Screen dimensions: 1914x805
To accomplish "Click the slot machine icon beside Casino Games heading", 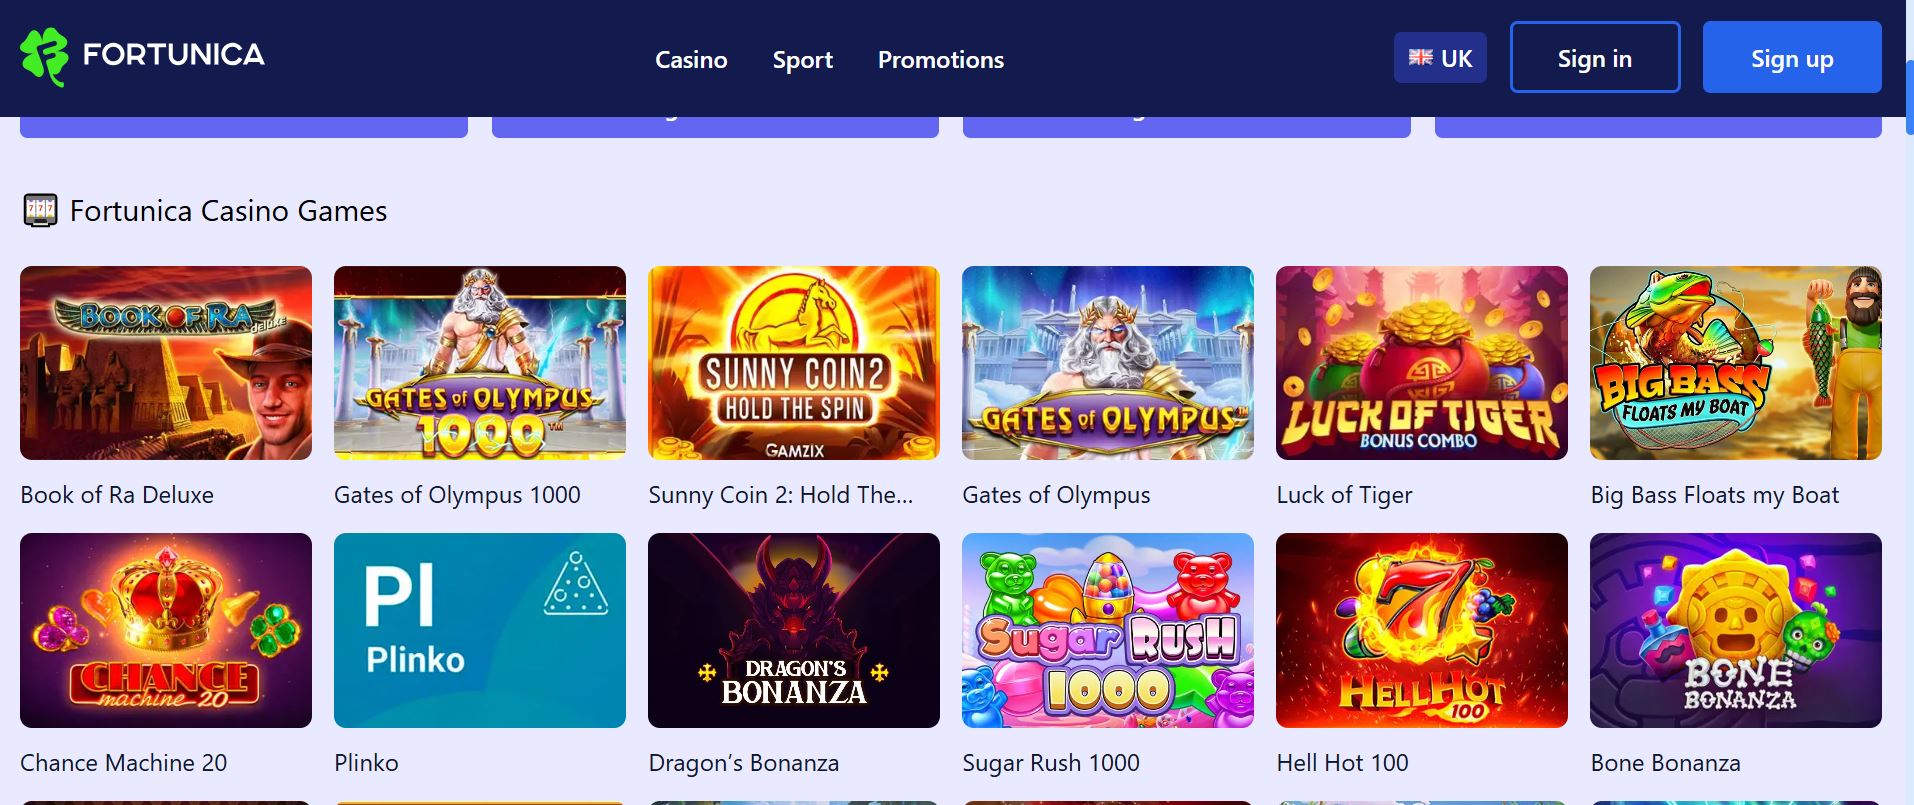I will click(39, 209).
